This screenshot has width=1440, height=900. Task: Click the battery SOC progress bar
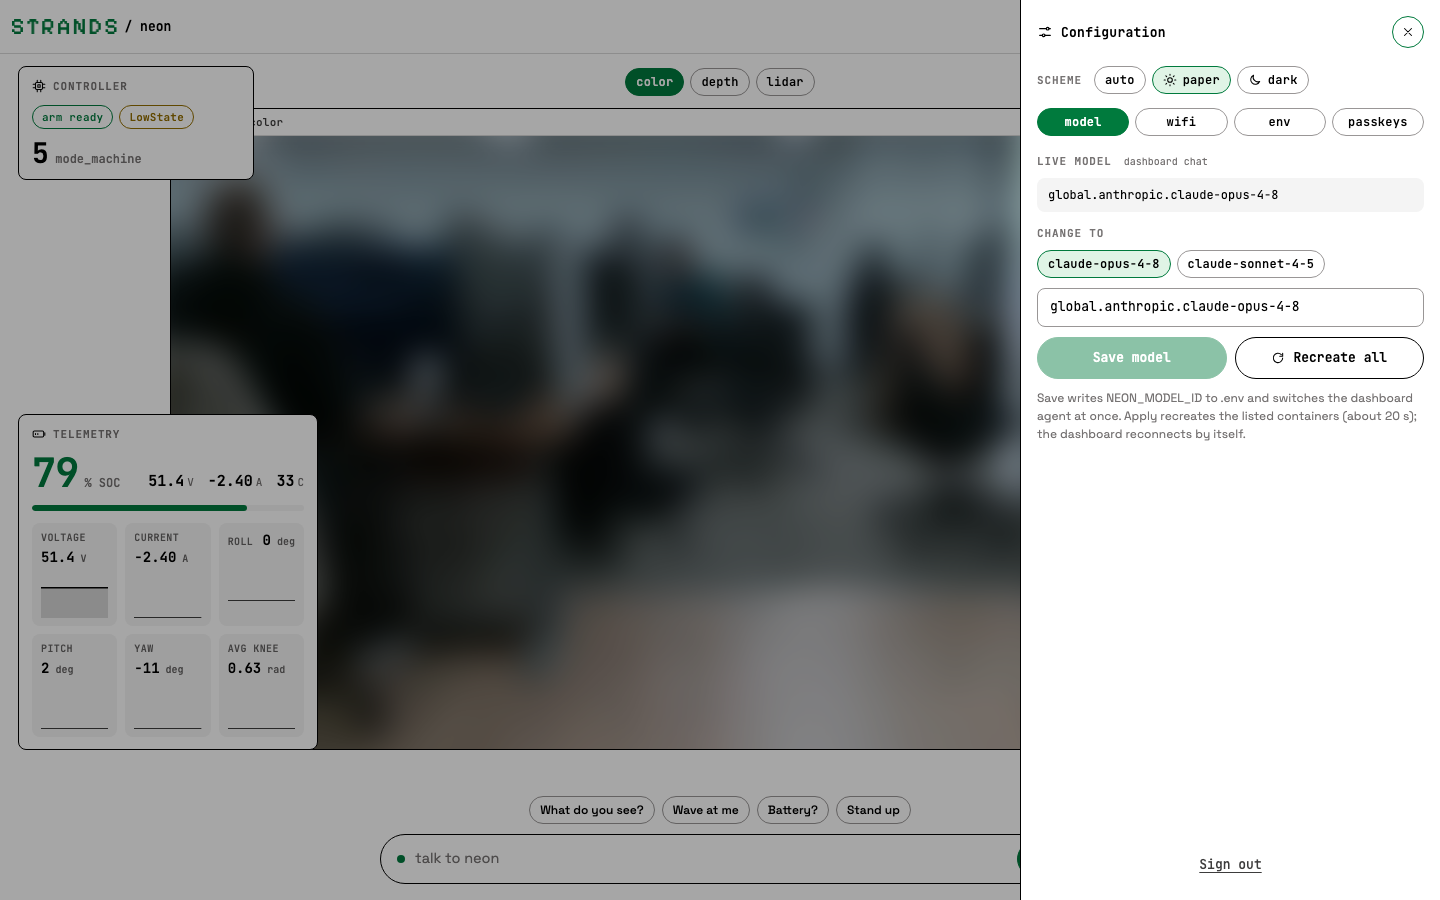tap(168, 508)
